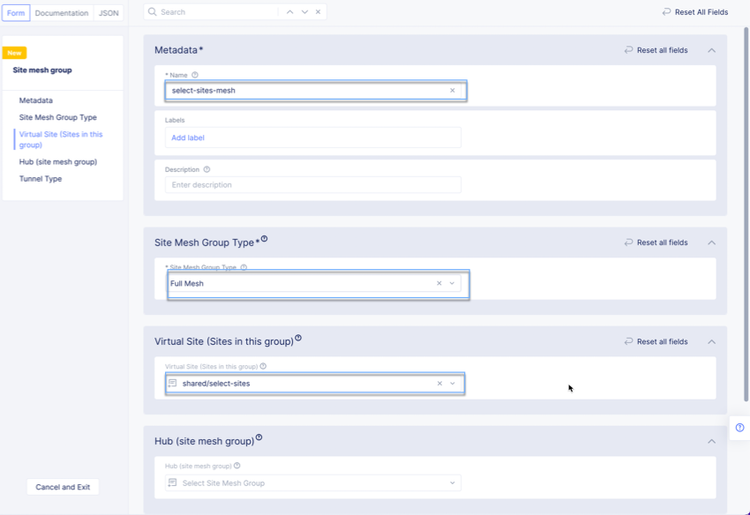The height and width of the screenshot is (515, 750).
Task: Switch to the JSON tab
Action: tap(109, 13)
